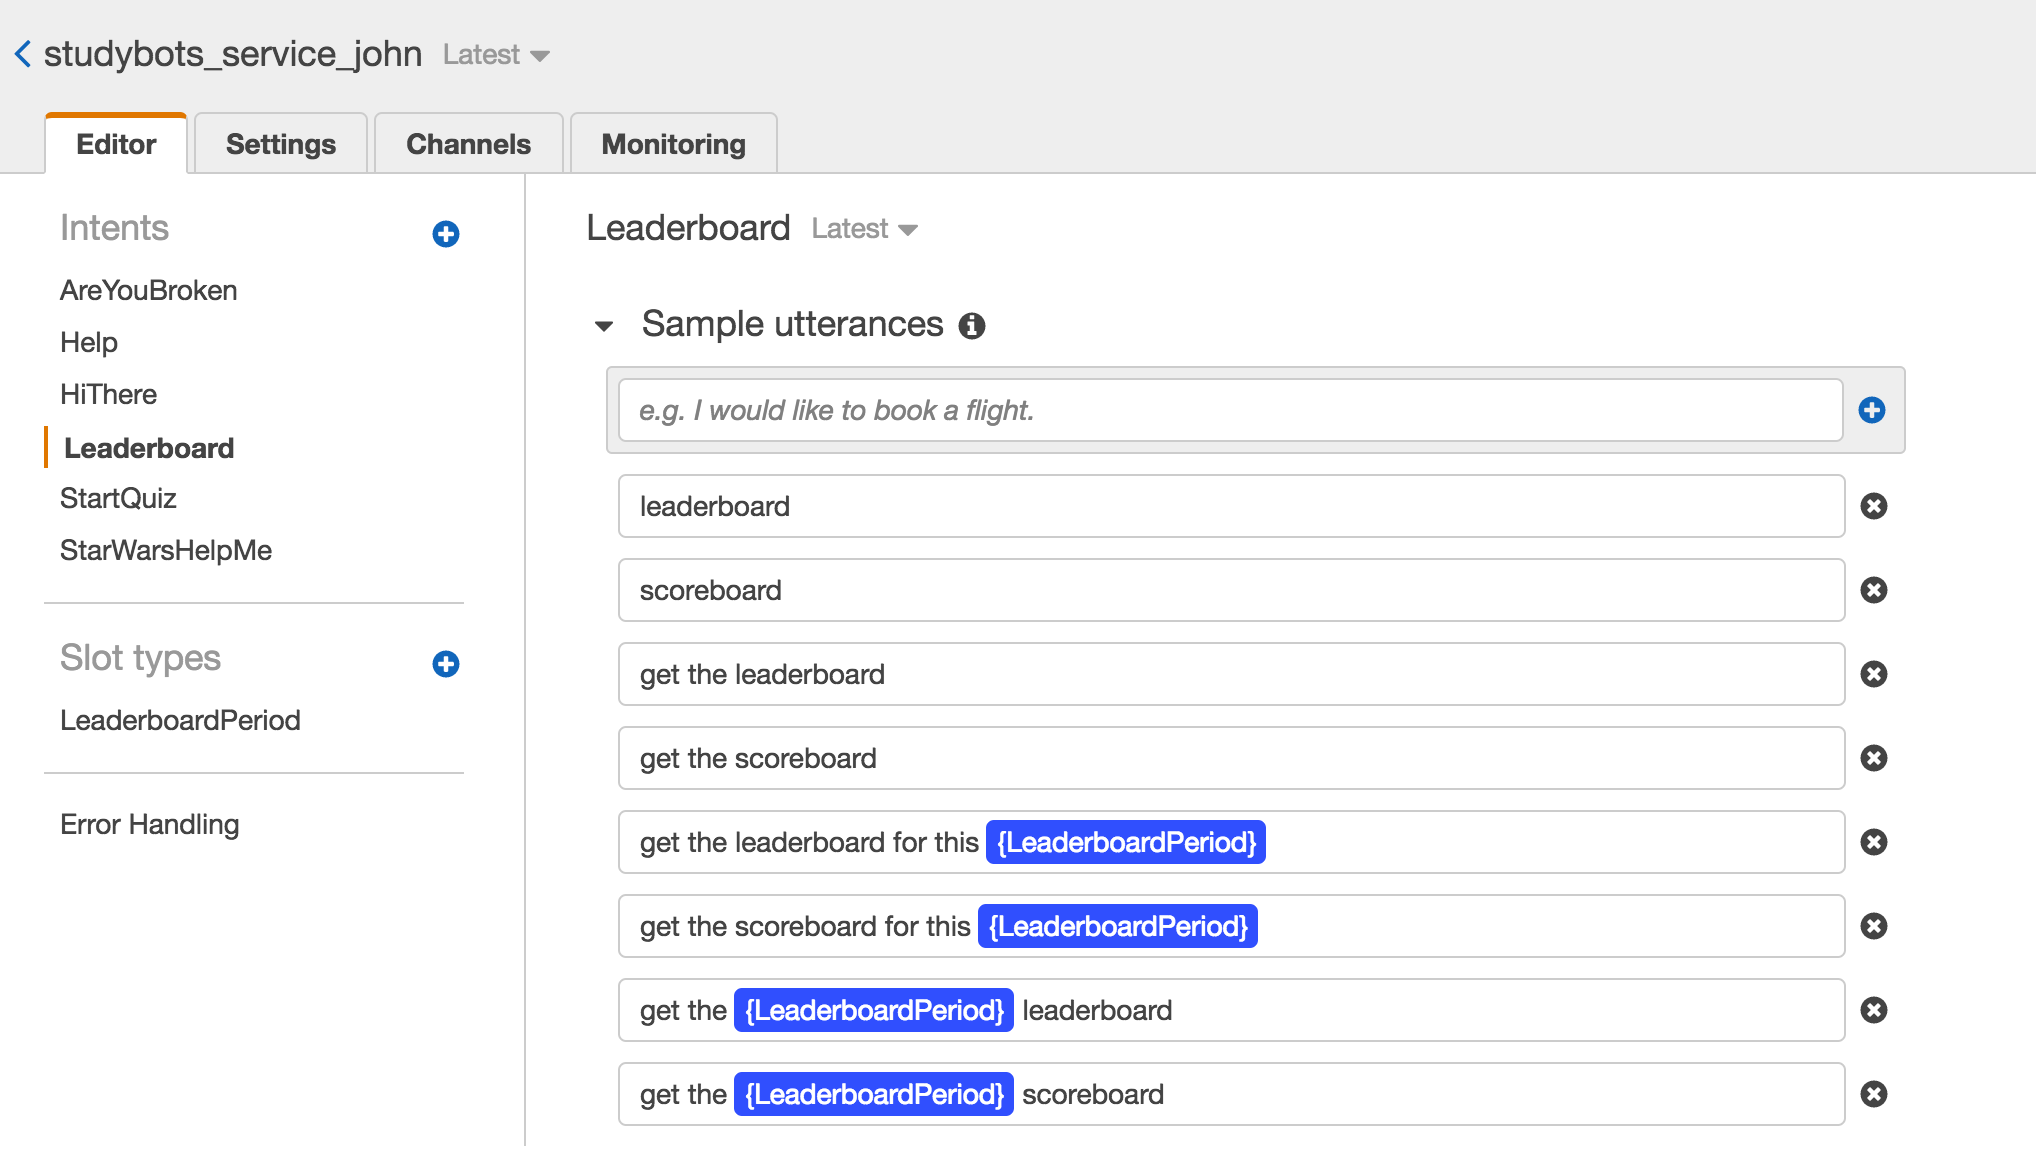Open the bot version Latest dropdown
The image size is (2036, 1154).
coord(496,55)
